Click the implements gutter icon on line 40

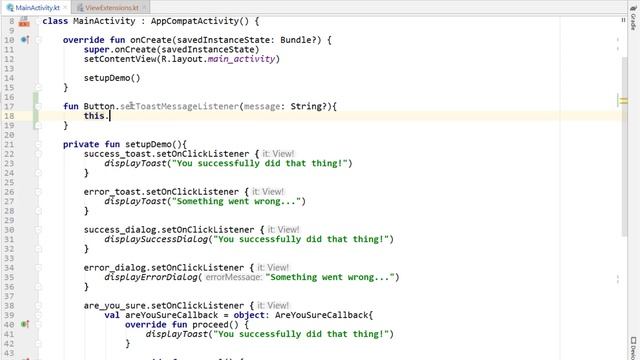pyautogui.click(x=25, y=324)
